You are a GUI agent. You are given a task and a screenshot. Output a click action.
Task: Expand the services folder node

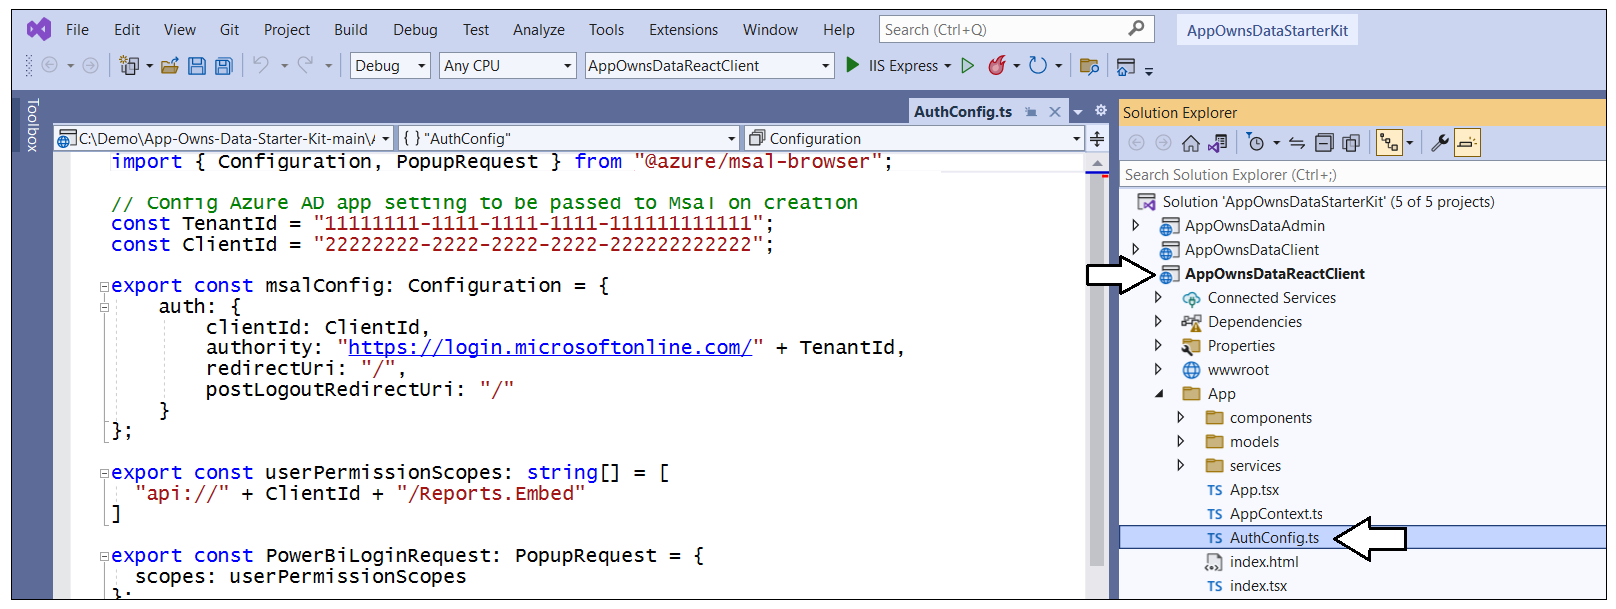coord(1180,465)
